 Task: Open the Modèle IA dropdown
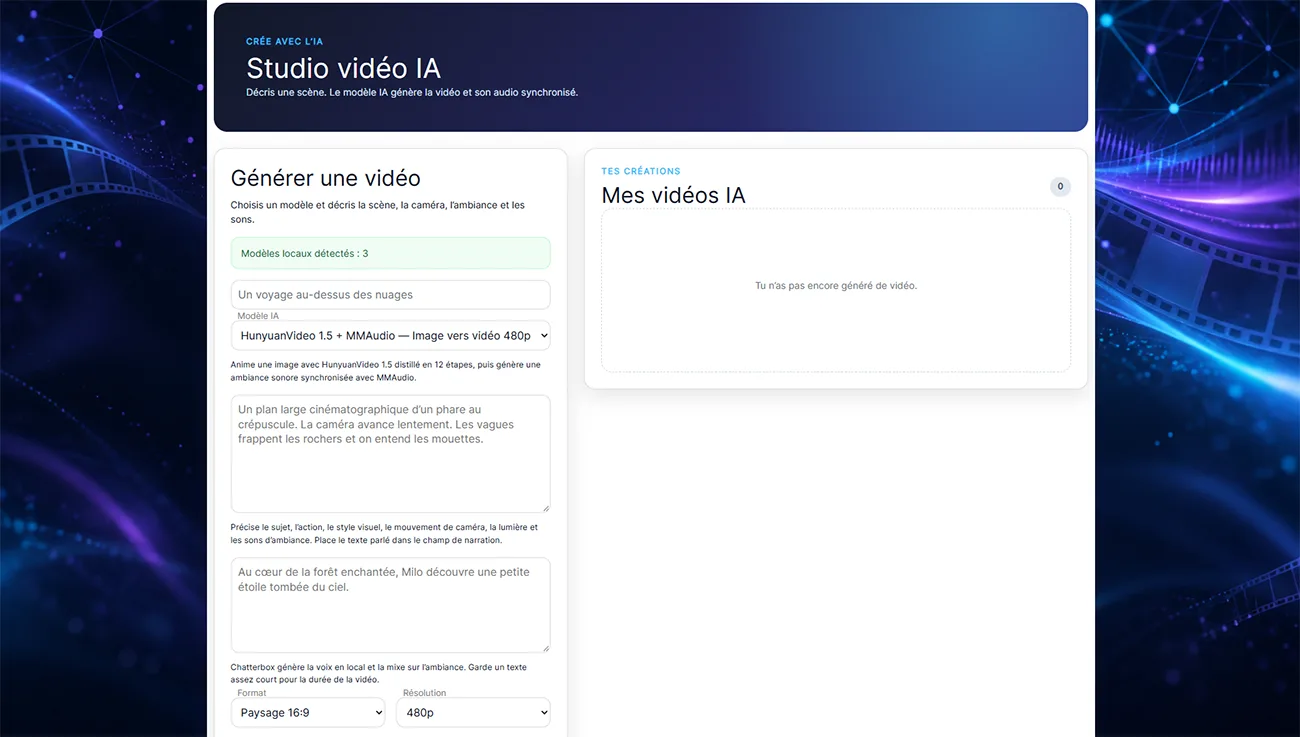[x=390, y=336]
